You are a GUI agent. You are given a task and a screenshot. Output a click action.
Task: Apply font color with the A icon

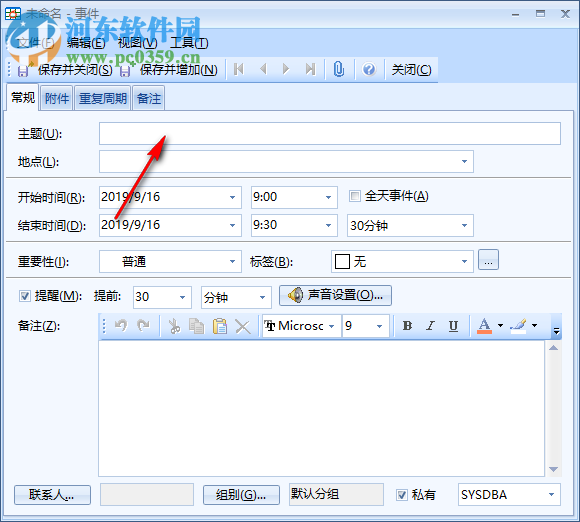coord(484,326)
